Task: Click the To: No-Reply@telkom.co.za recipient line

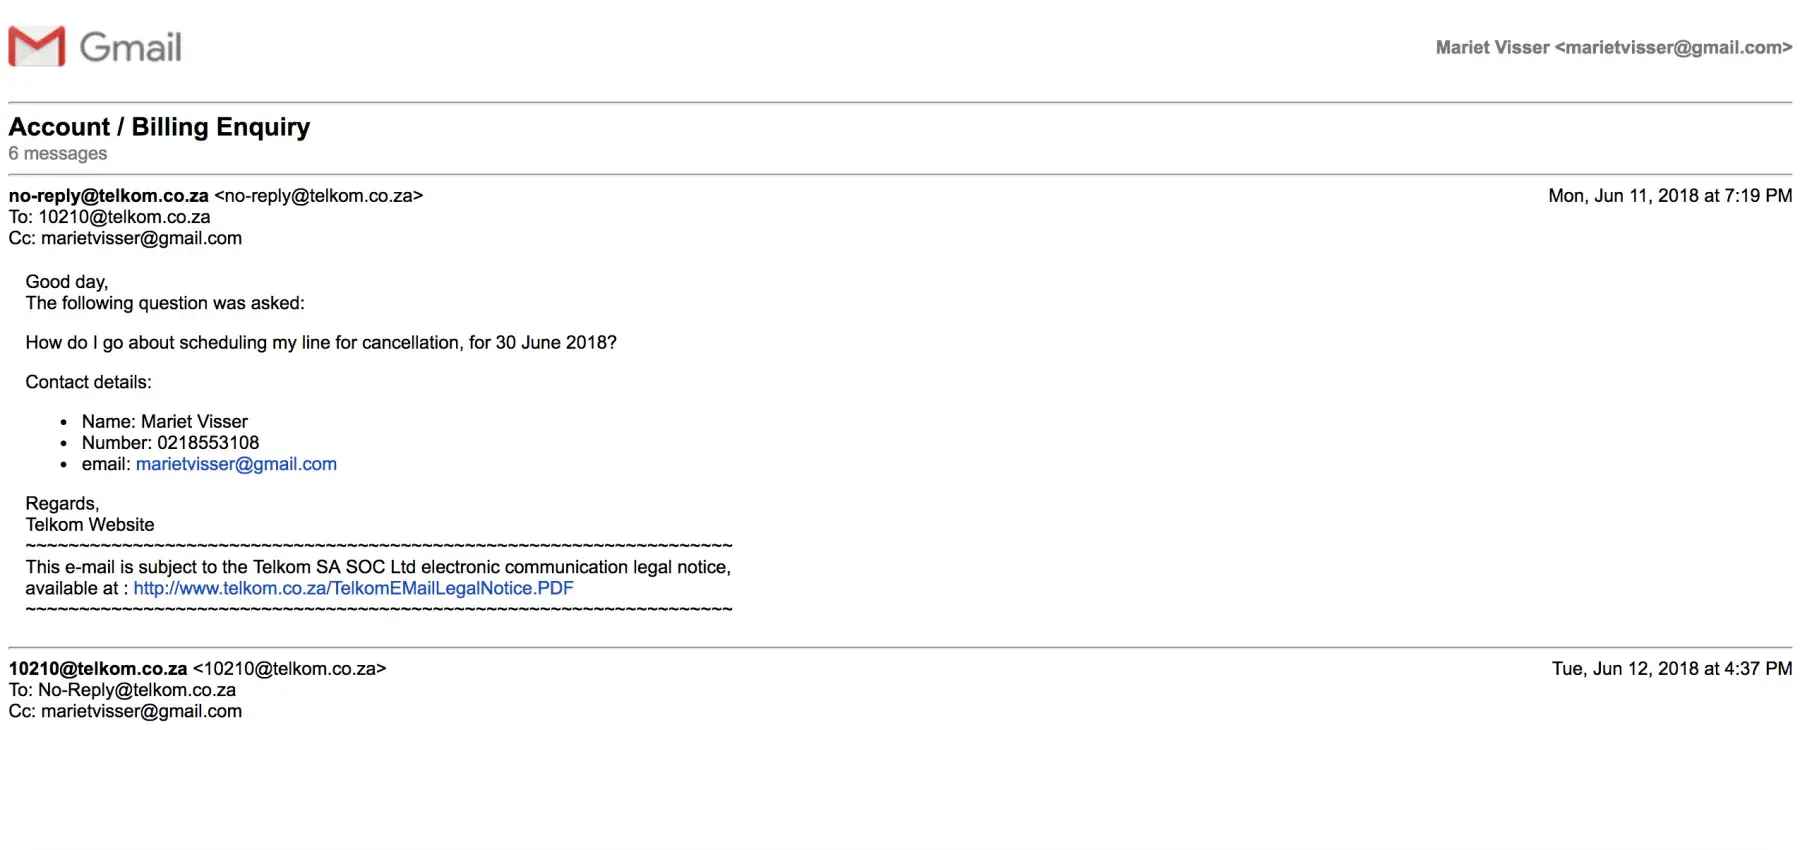Action: tap(122, 690)
